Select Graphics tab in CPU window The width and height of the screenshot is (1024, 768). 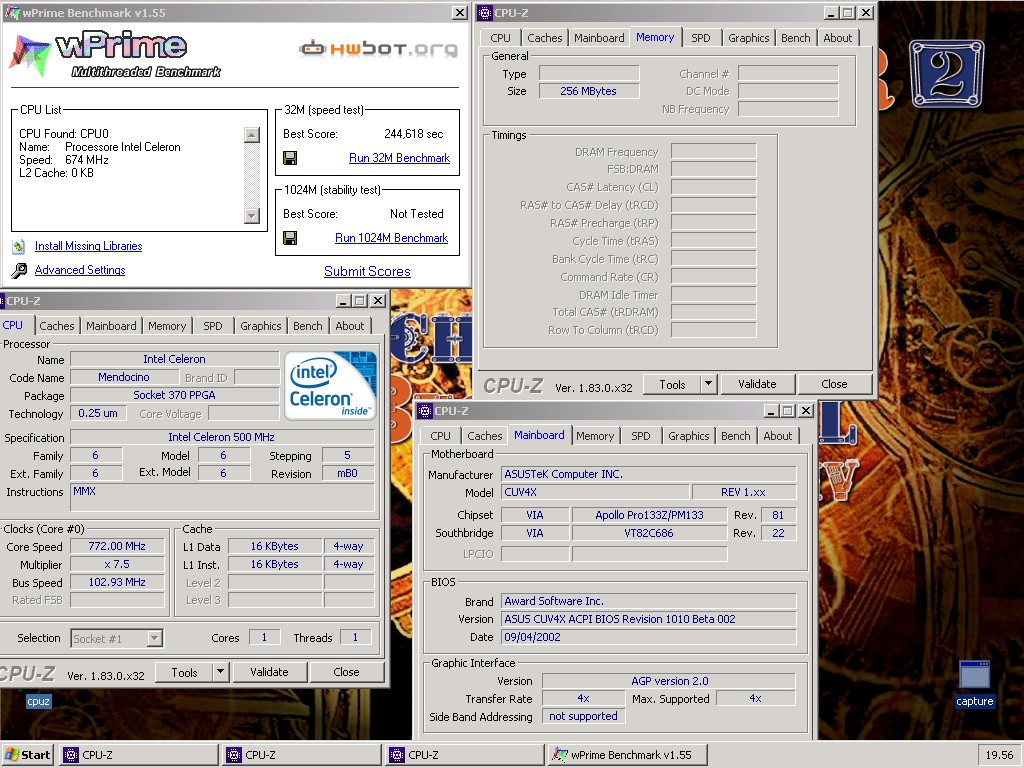click(261, 326)
